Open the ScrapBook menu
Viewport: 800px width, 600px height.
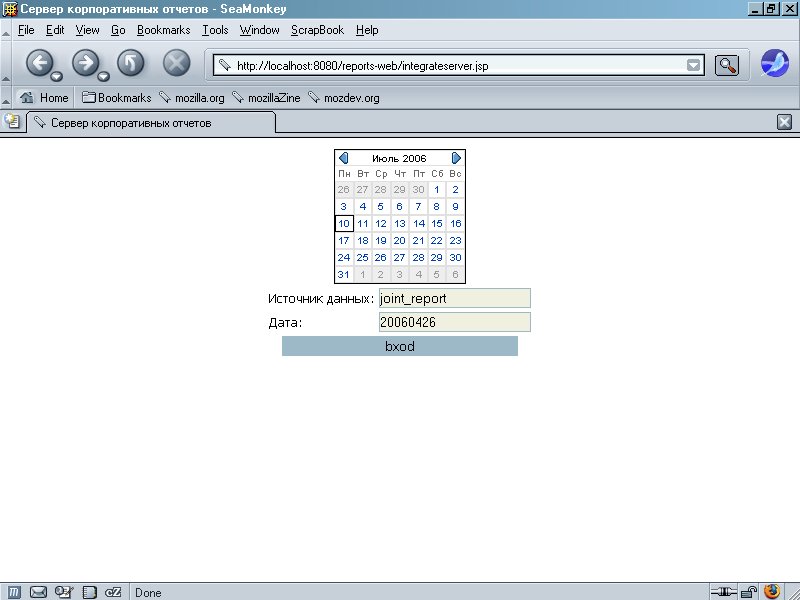[x=317, y=30]
